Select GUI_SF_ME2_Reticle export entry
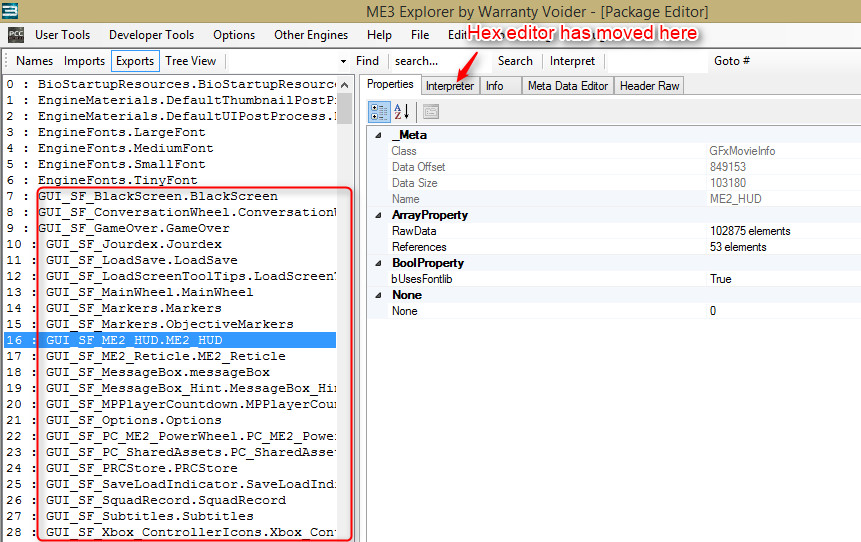Screen dimensions: 861x542 tap(165, 356)
